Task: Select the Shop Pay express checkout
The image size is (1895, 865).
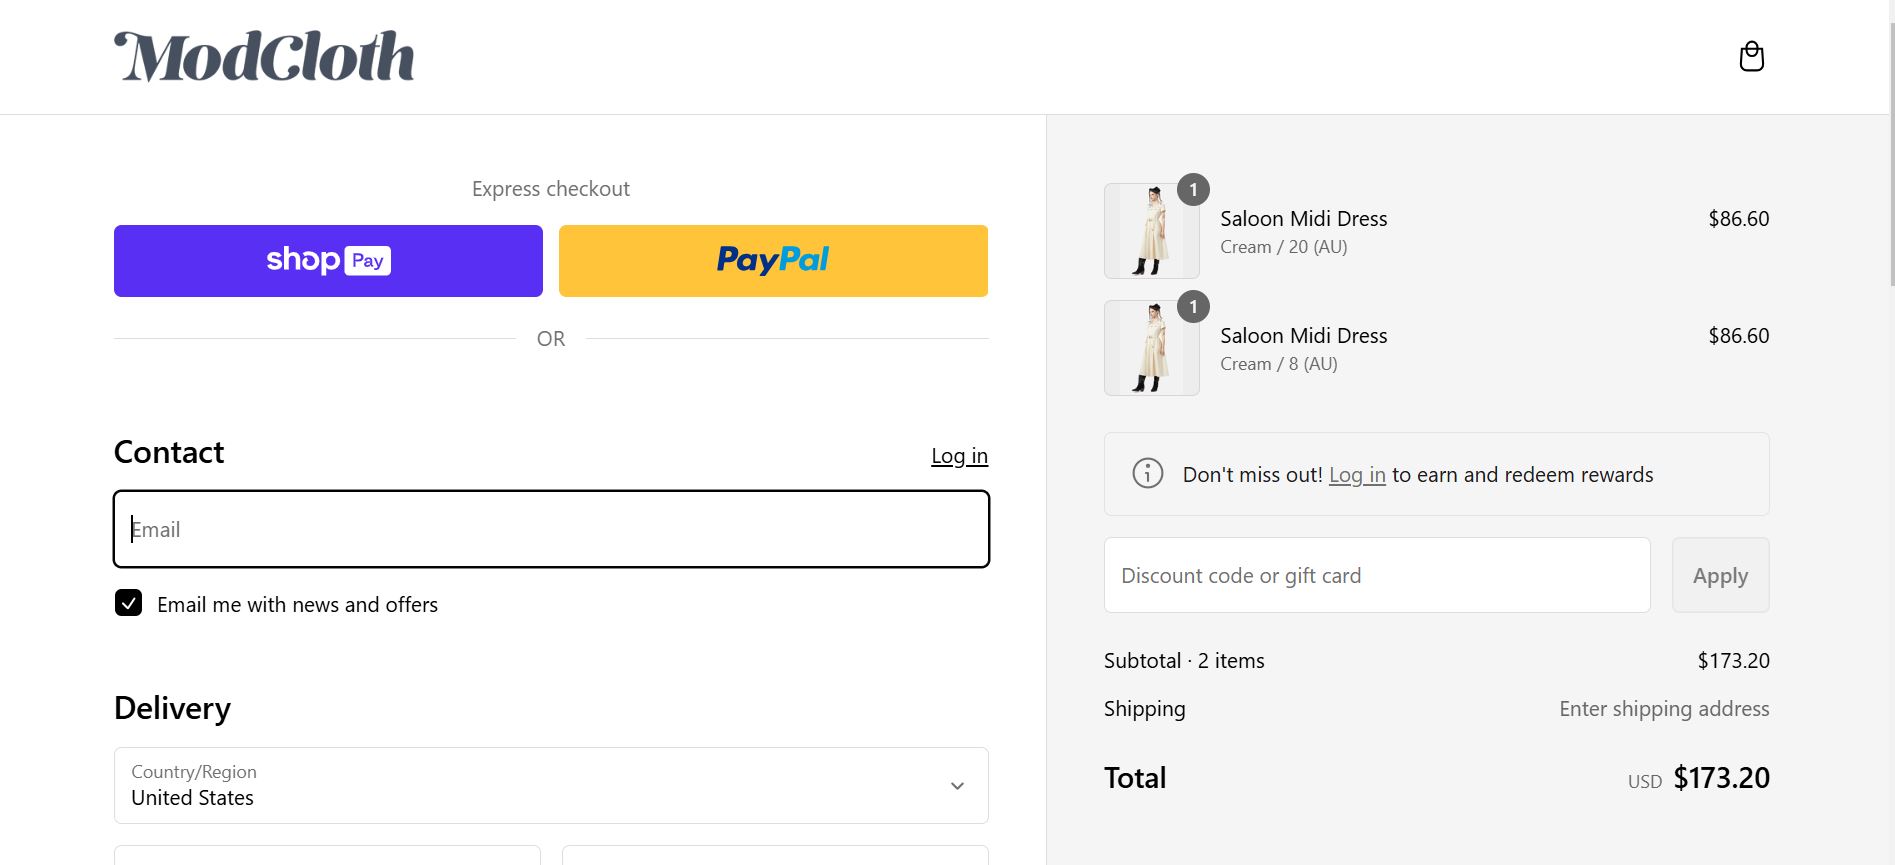Action: click(327, 260)
